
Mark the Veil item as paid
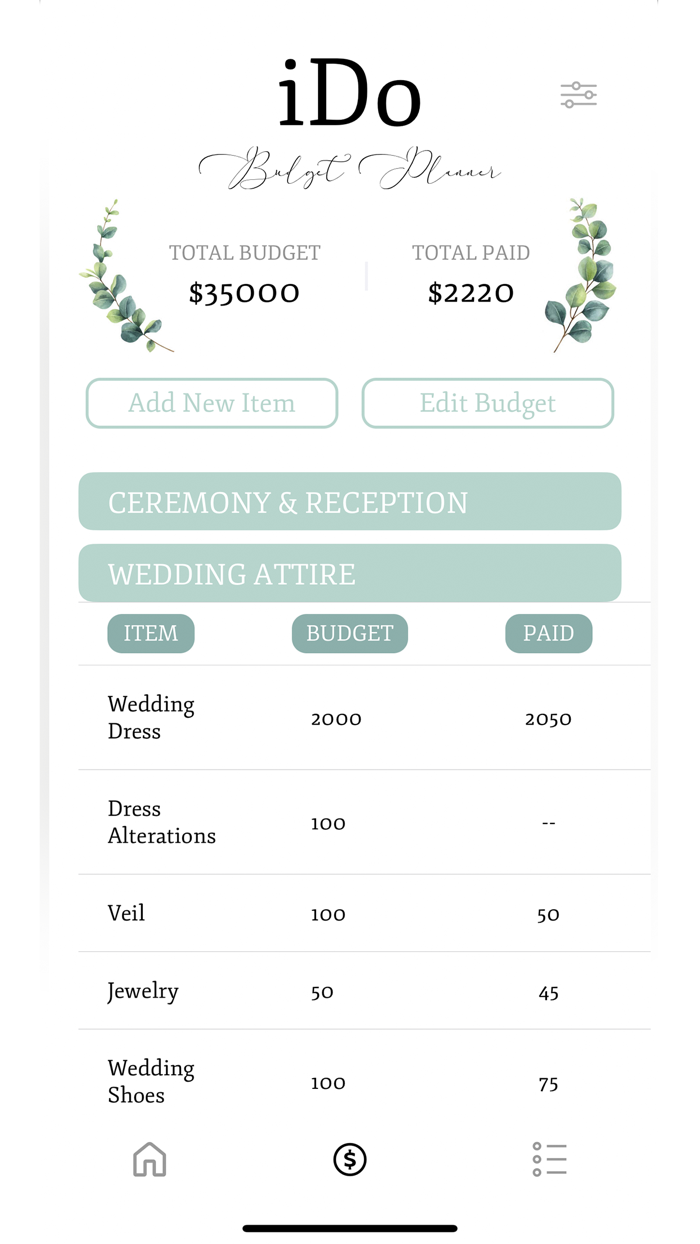coord(548,913)
